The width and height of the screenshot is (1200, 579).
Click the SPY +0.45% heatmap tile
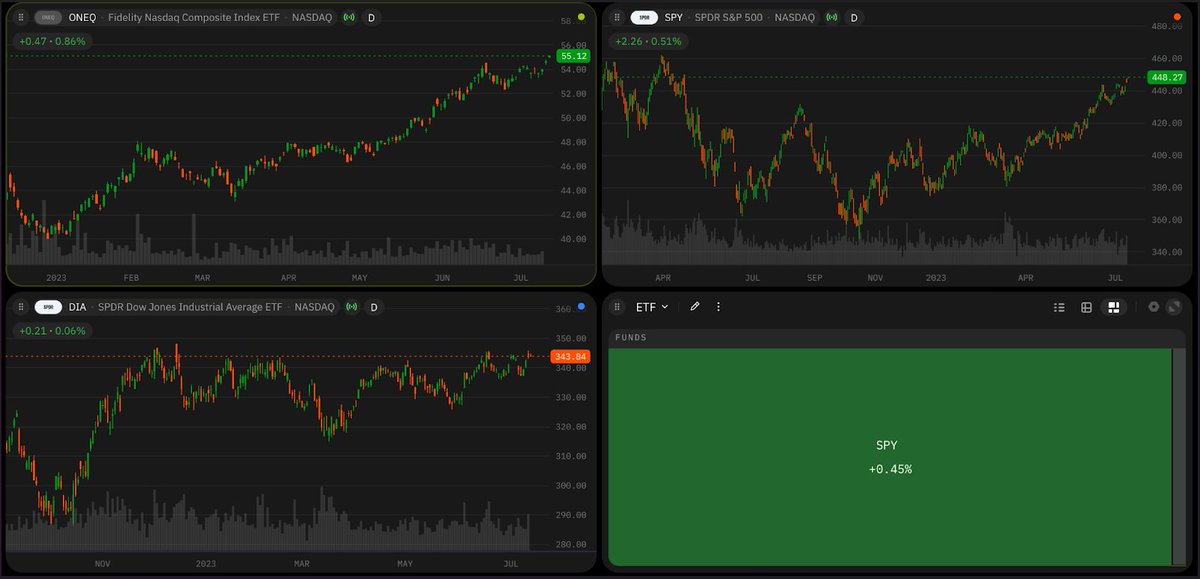[x=890, y=457]
